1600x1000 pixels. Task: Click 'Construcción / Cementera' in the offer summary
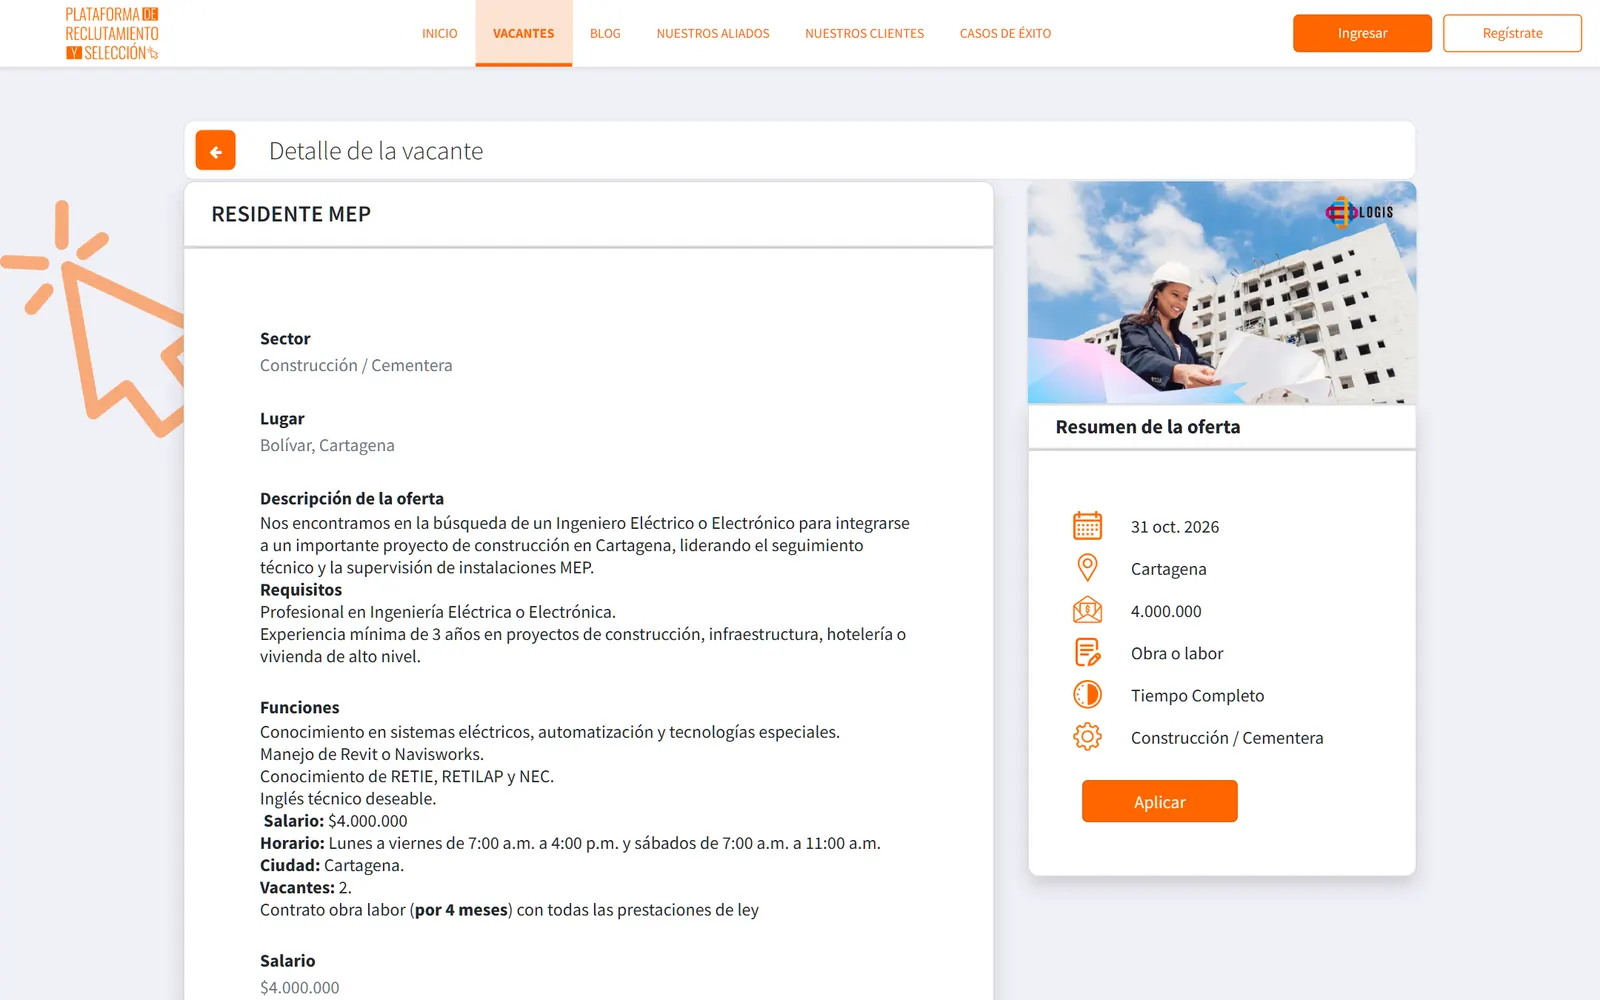[x=1227, y=738]
